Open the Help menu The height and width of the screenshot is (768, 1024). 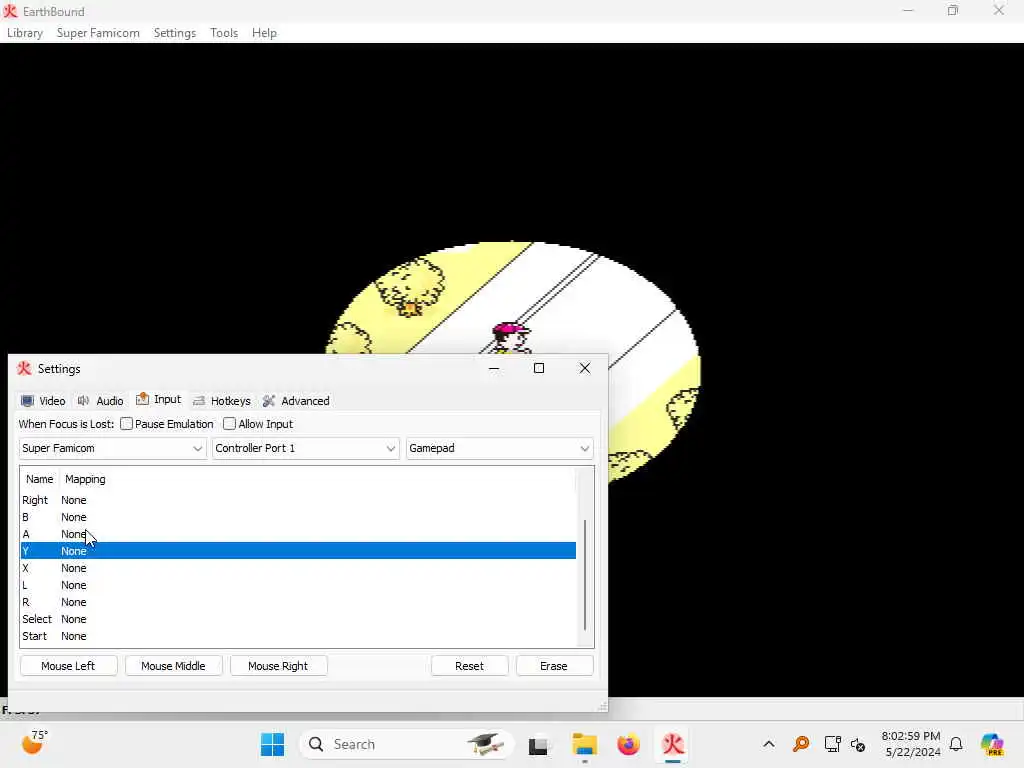click(x=264, y=33)
